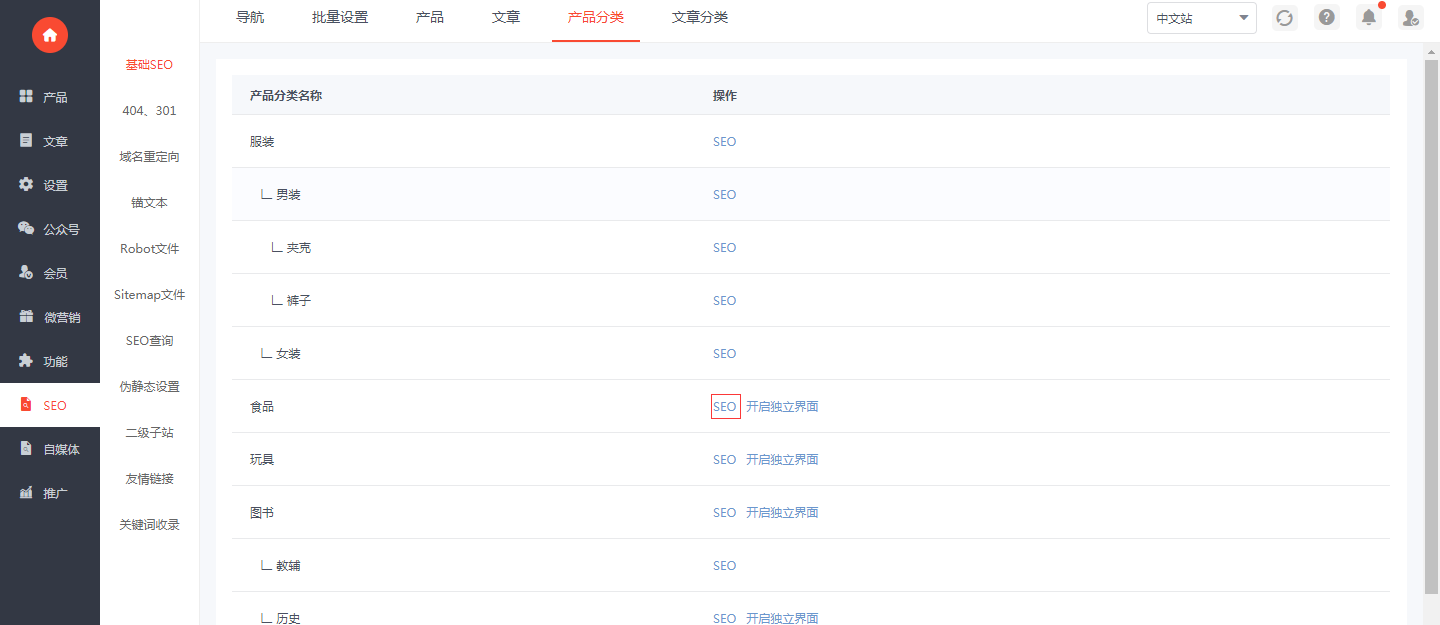The width and height of the screenshot is (1440, 625).
Task: Click 开启独立界面 for 图书 row
Action: click(782, 513)
